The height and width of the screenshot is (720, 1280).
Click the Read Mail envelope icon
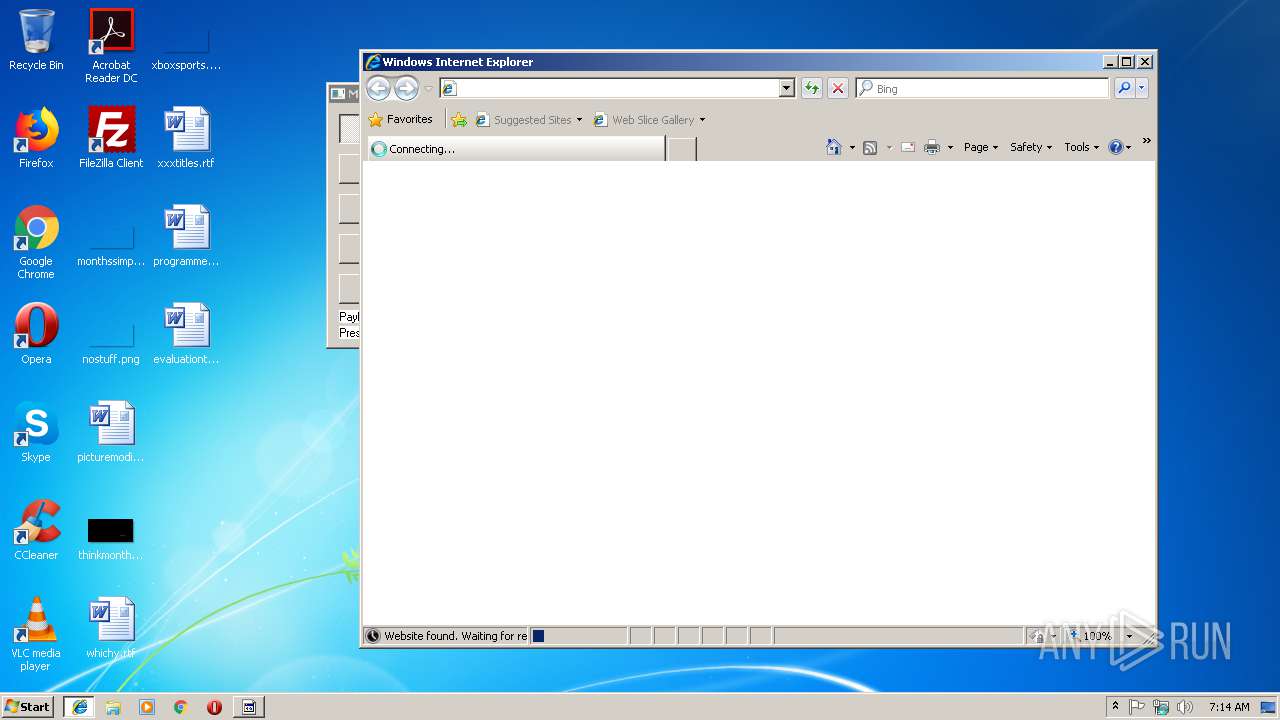[x=908, y=147]
